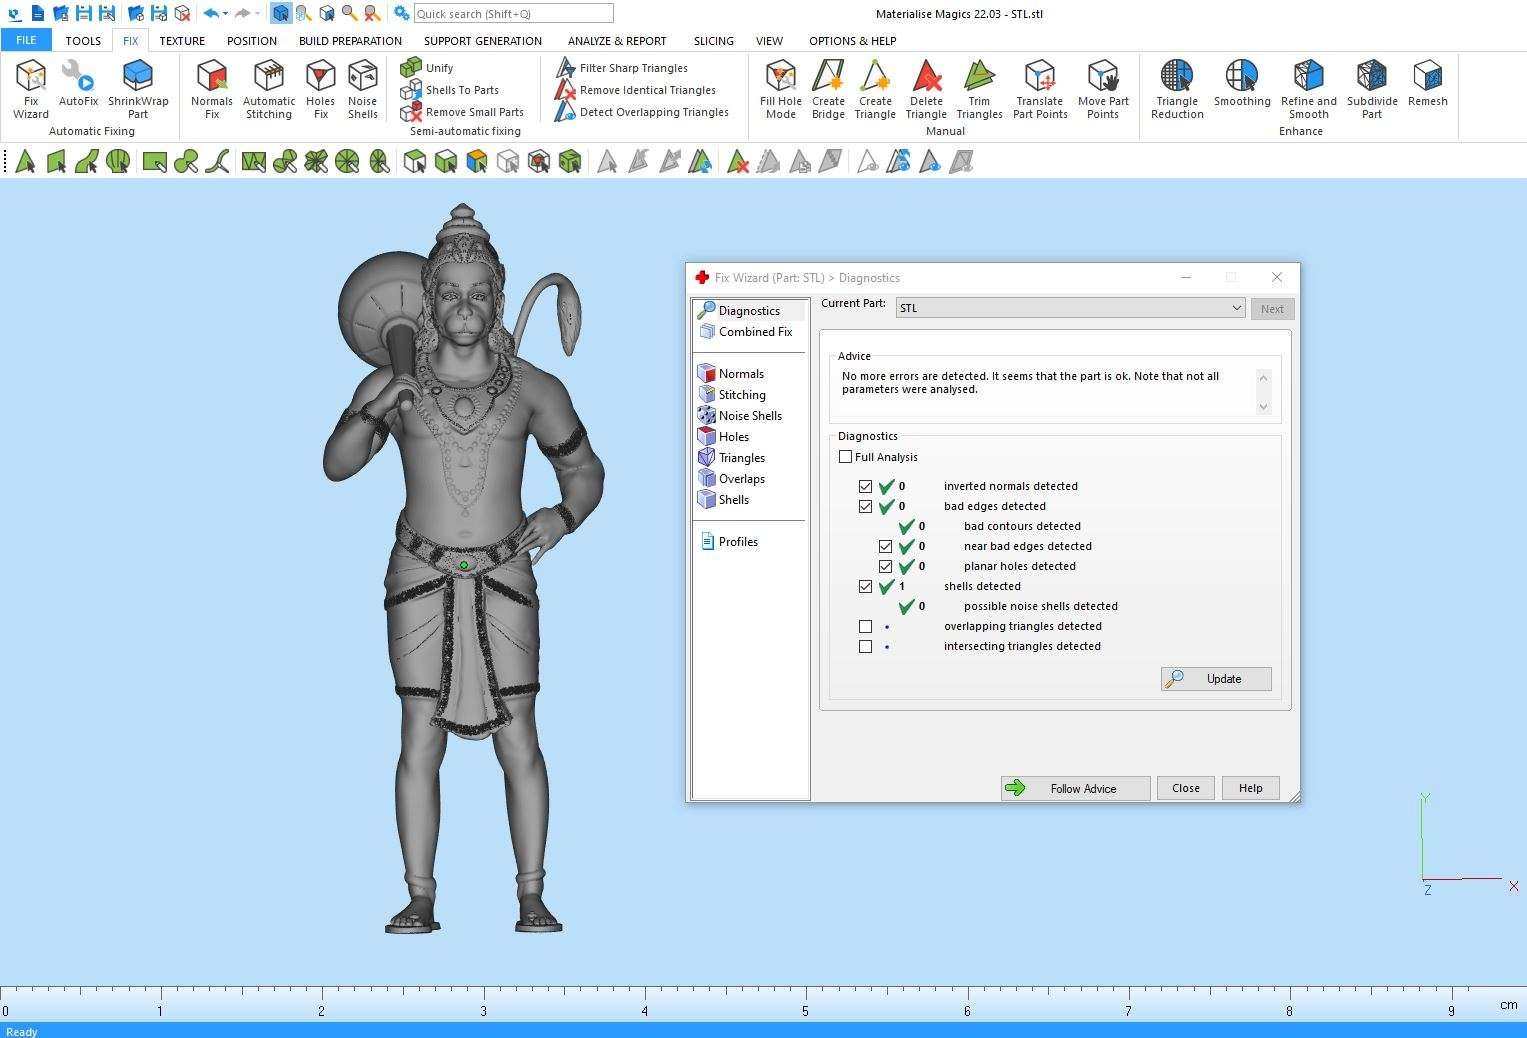Open the Triangle Reduction tool
Screen dimensions: 1527x1038
pyautogui.click(x=1177, y=86)
